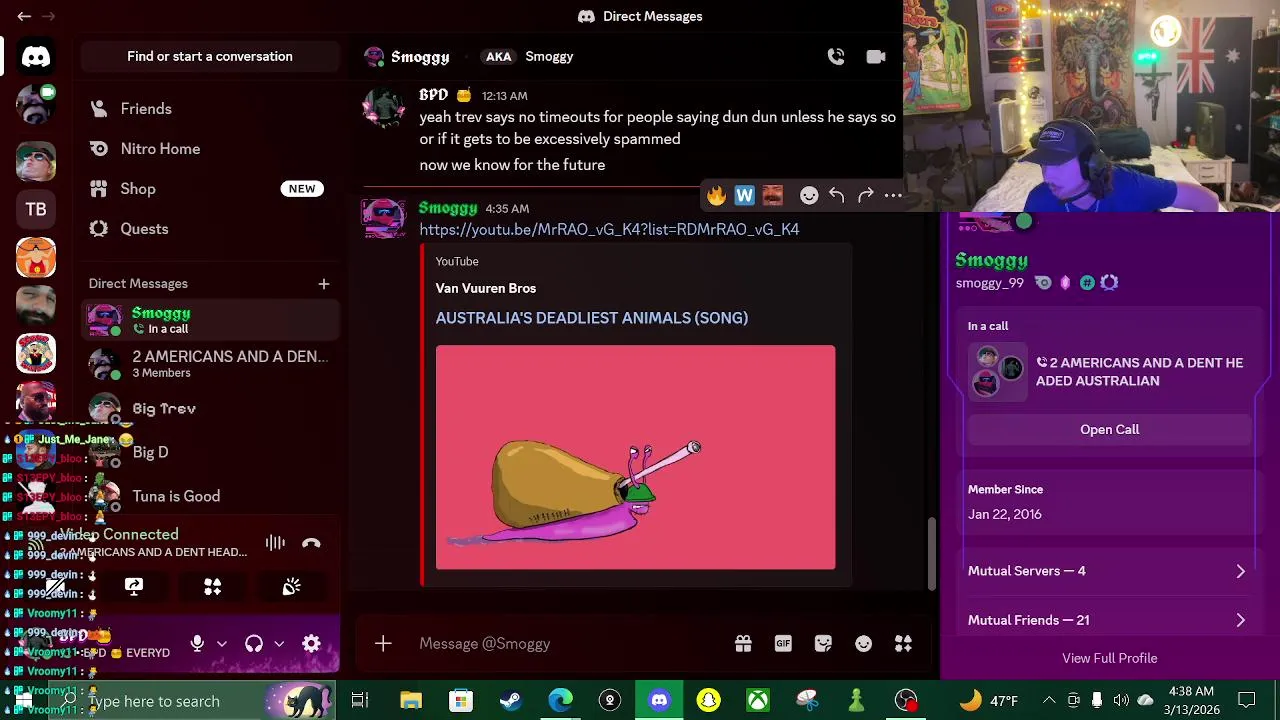Mute the microphone
Image resolution: width=1280 pixels, height=720 pixels.
click(x=197, y=644)
